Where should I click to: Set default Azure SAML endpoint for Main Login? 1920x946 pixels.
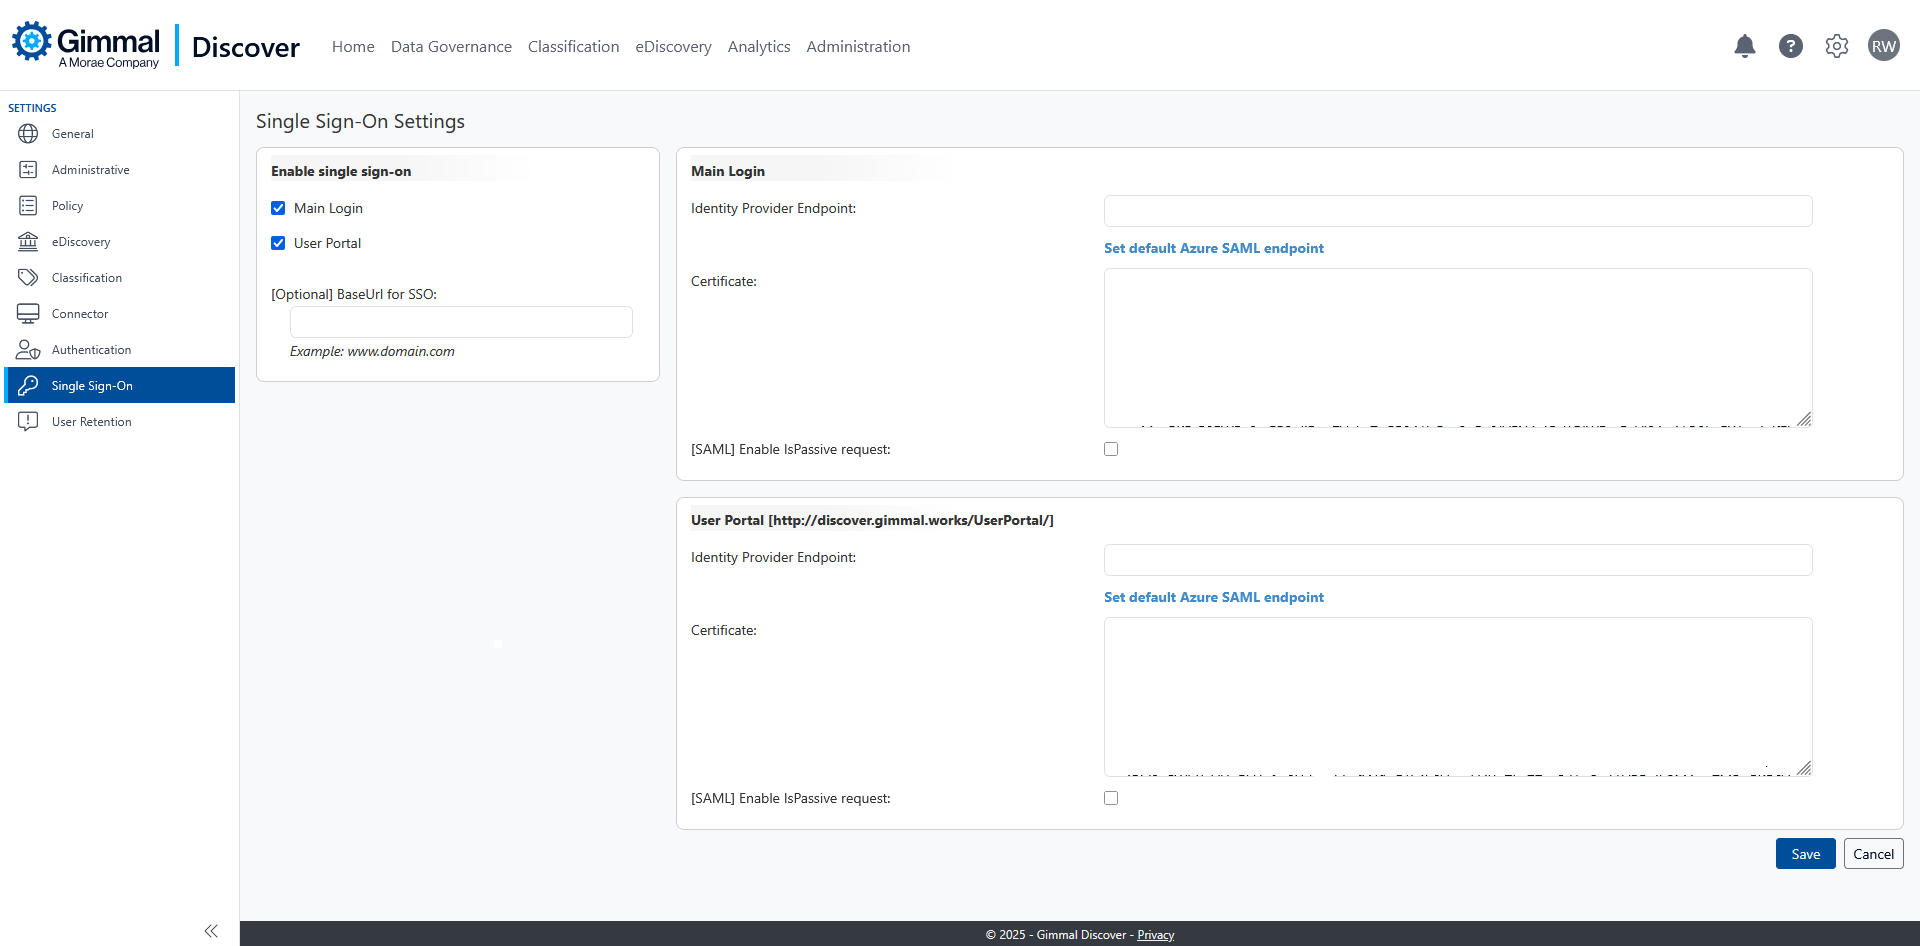point(1213,248)
